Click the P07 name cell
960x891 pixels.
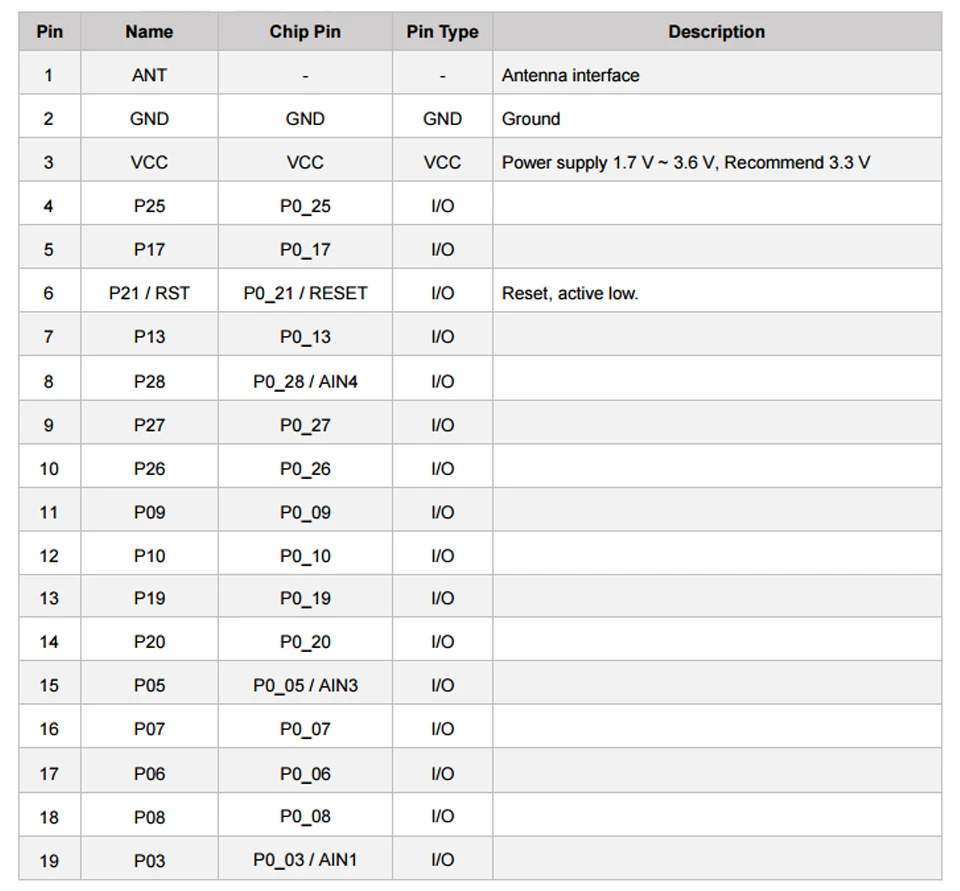[149, 729]
